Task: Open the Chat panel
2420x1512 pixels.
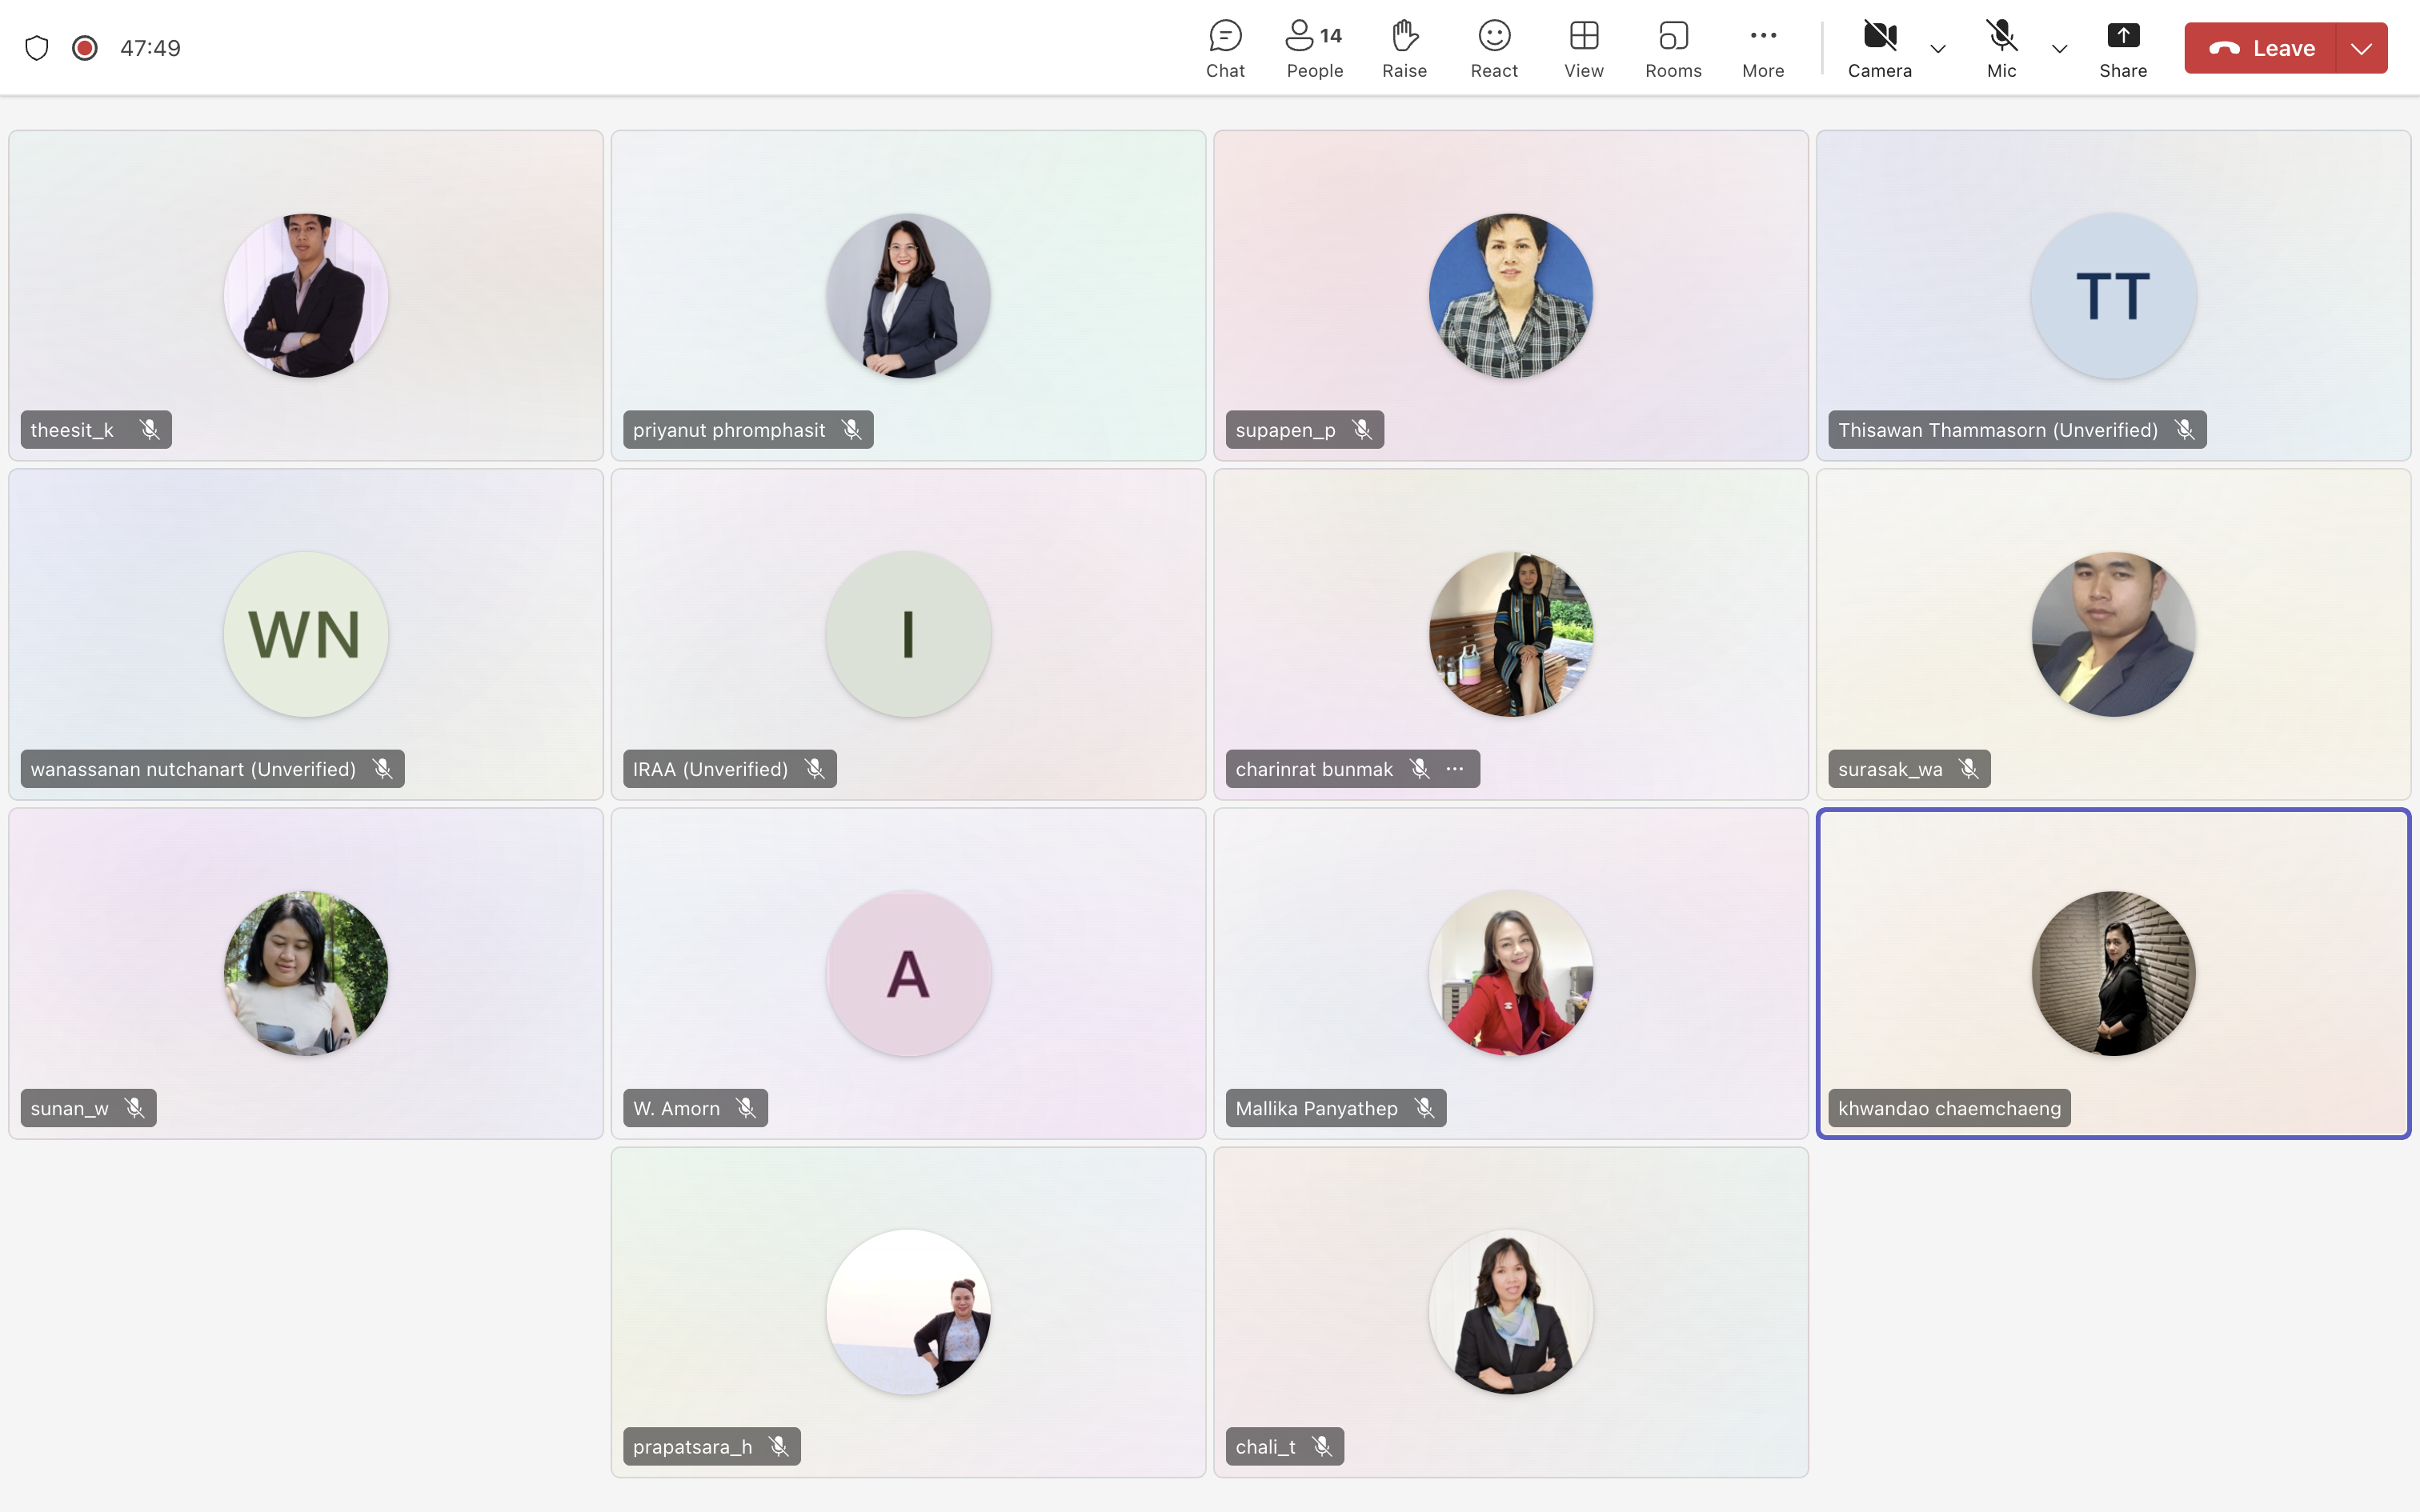Action: coord(1225,48)
